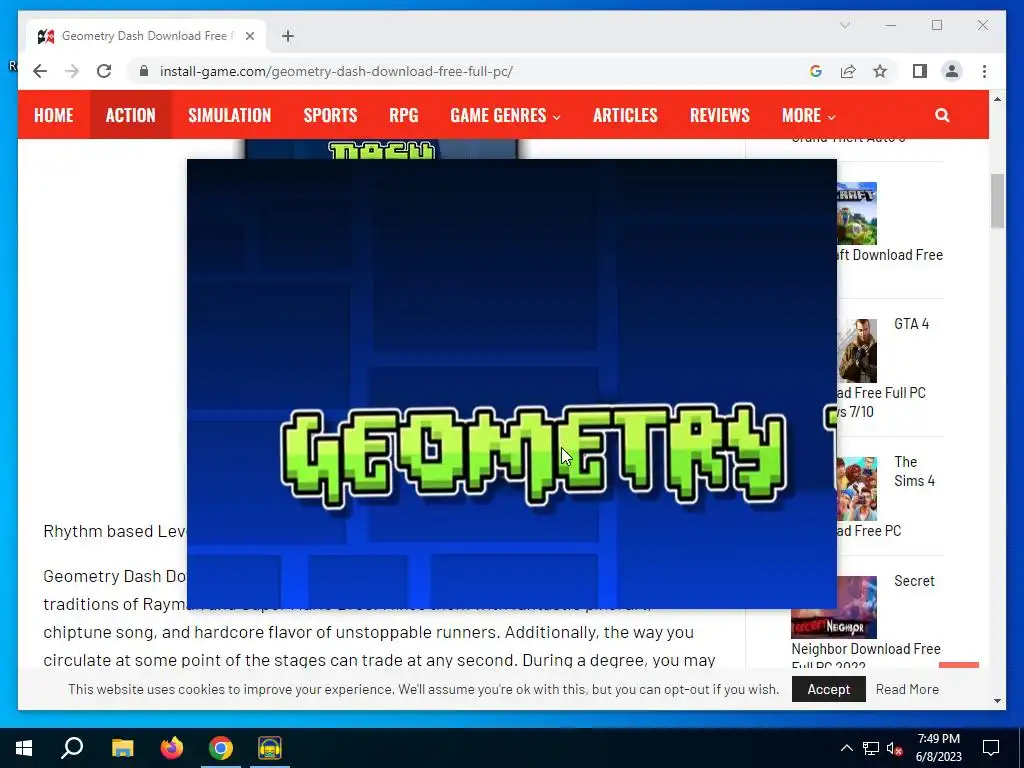Open the SPORTS category
1024x768 pixels.
pos(330,115)
